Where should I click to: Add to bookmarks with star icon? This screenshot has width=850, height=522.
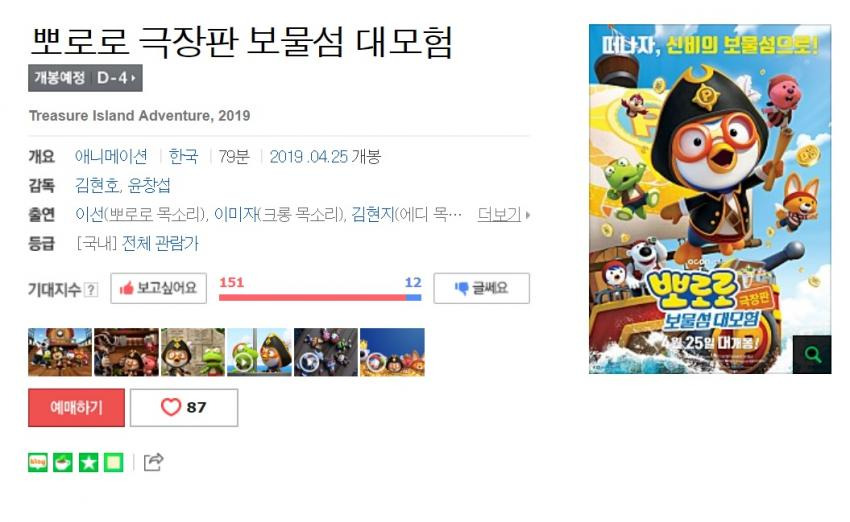coord(88,462)
